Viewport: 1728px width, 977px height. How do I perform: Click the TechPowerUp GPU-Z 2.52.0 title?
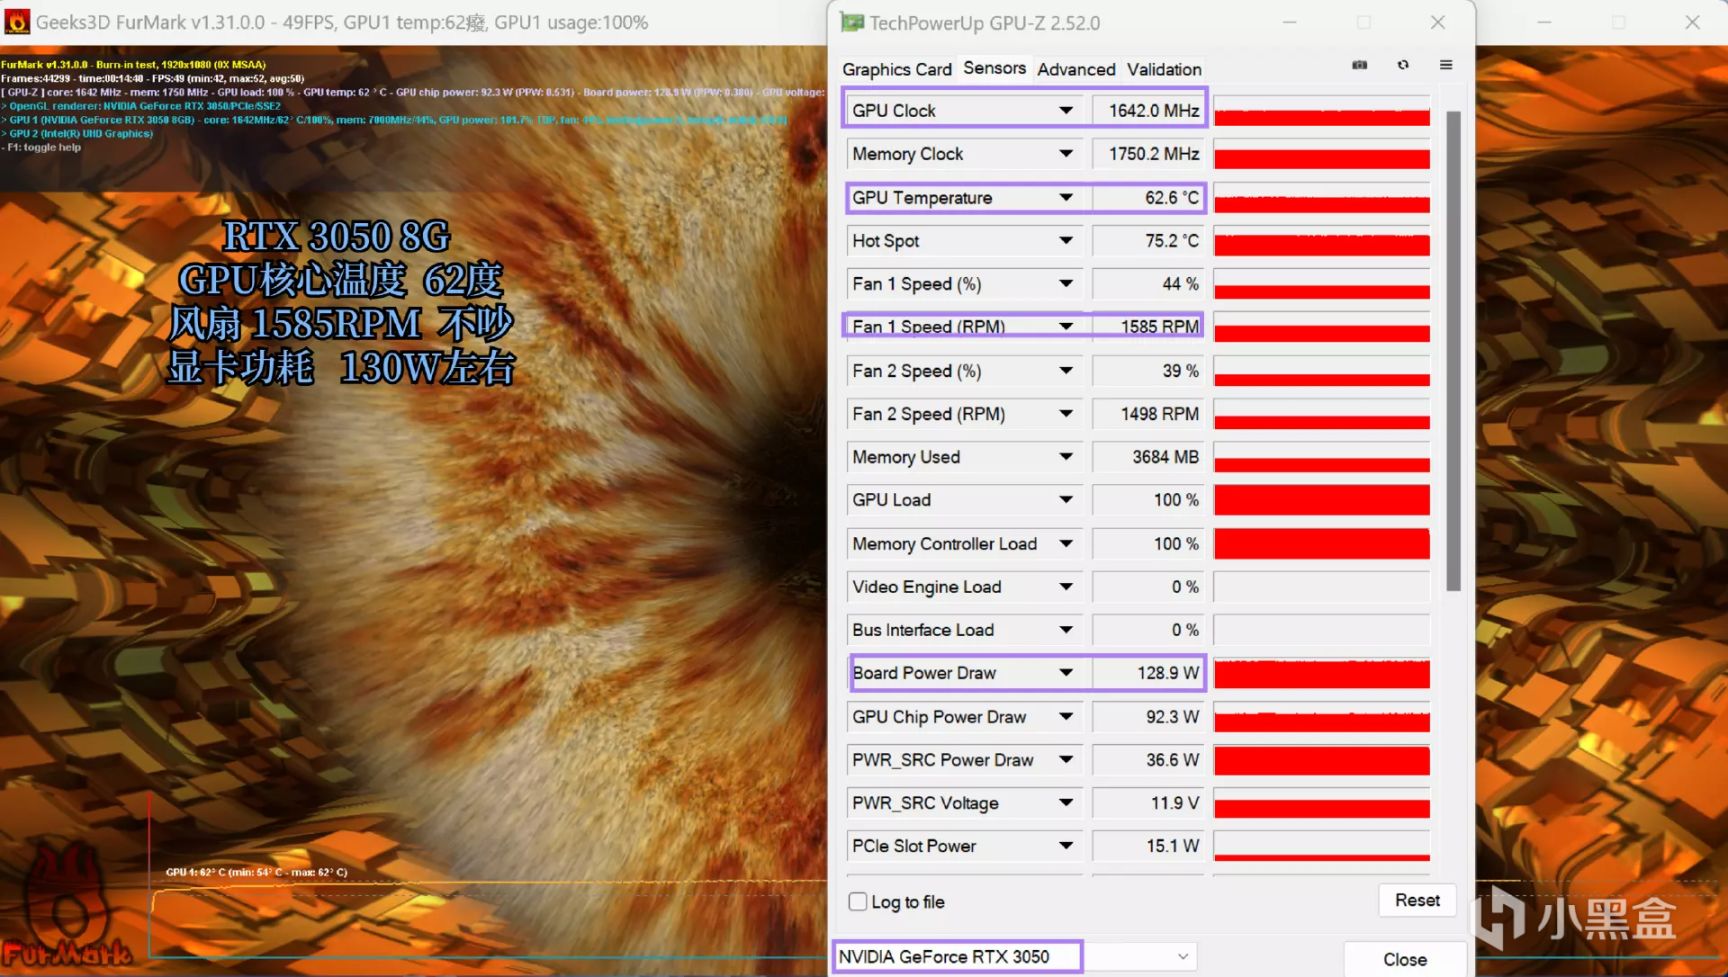[984, 22]
